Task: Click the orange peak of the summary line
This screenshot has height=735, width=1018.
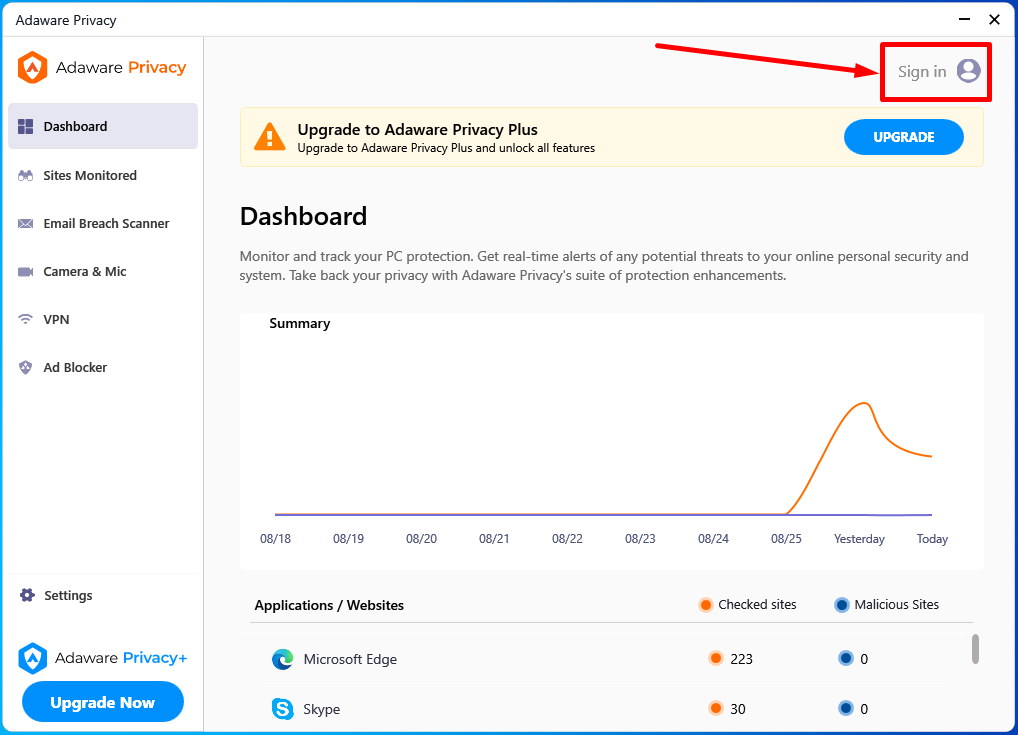Action: (x=864, y=404)
